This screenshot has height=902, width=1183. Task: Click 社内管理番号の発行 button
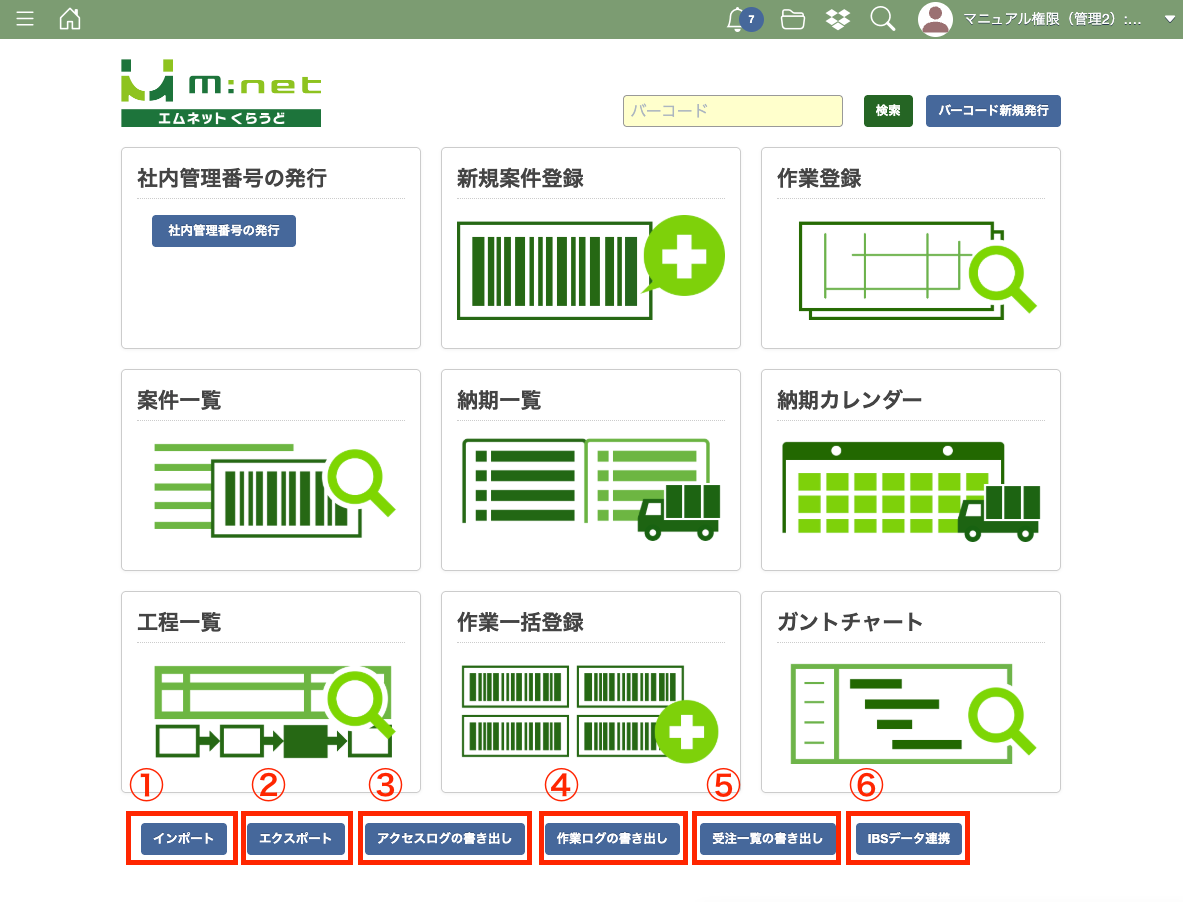click(224, 230)
